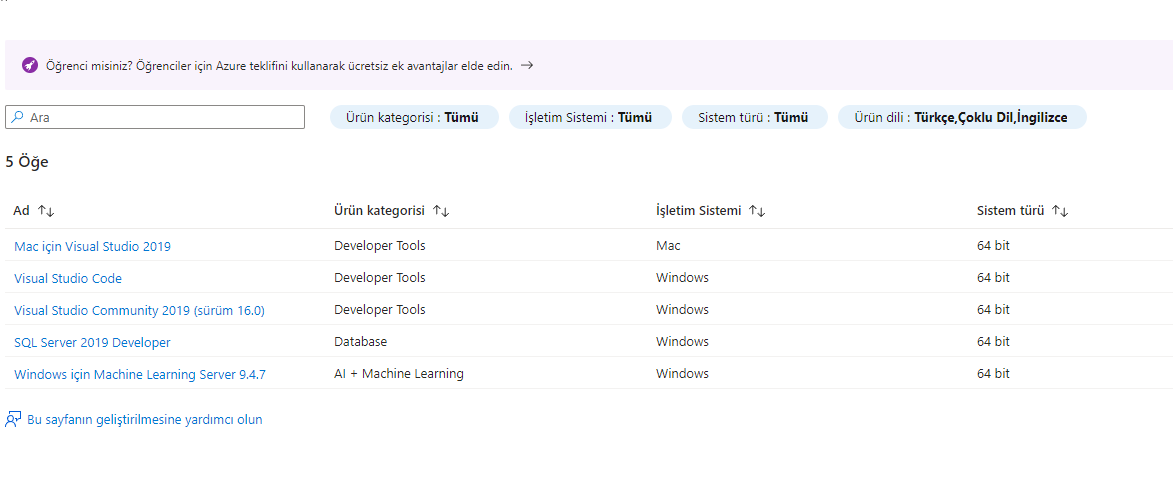Screen dimensions: 1173x480
Task: Select Developer Tools in Visual Studio Community row
Action: [379, 310]
